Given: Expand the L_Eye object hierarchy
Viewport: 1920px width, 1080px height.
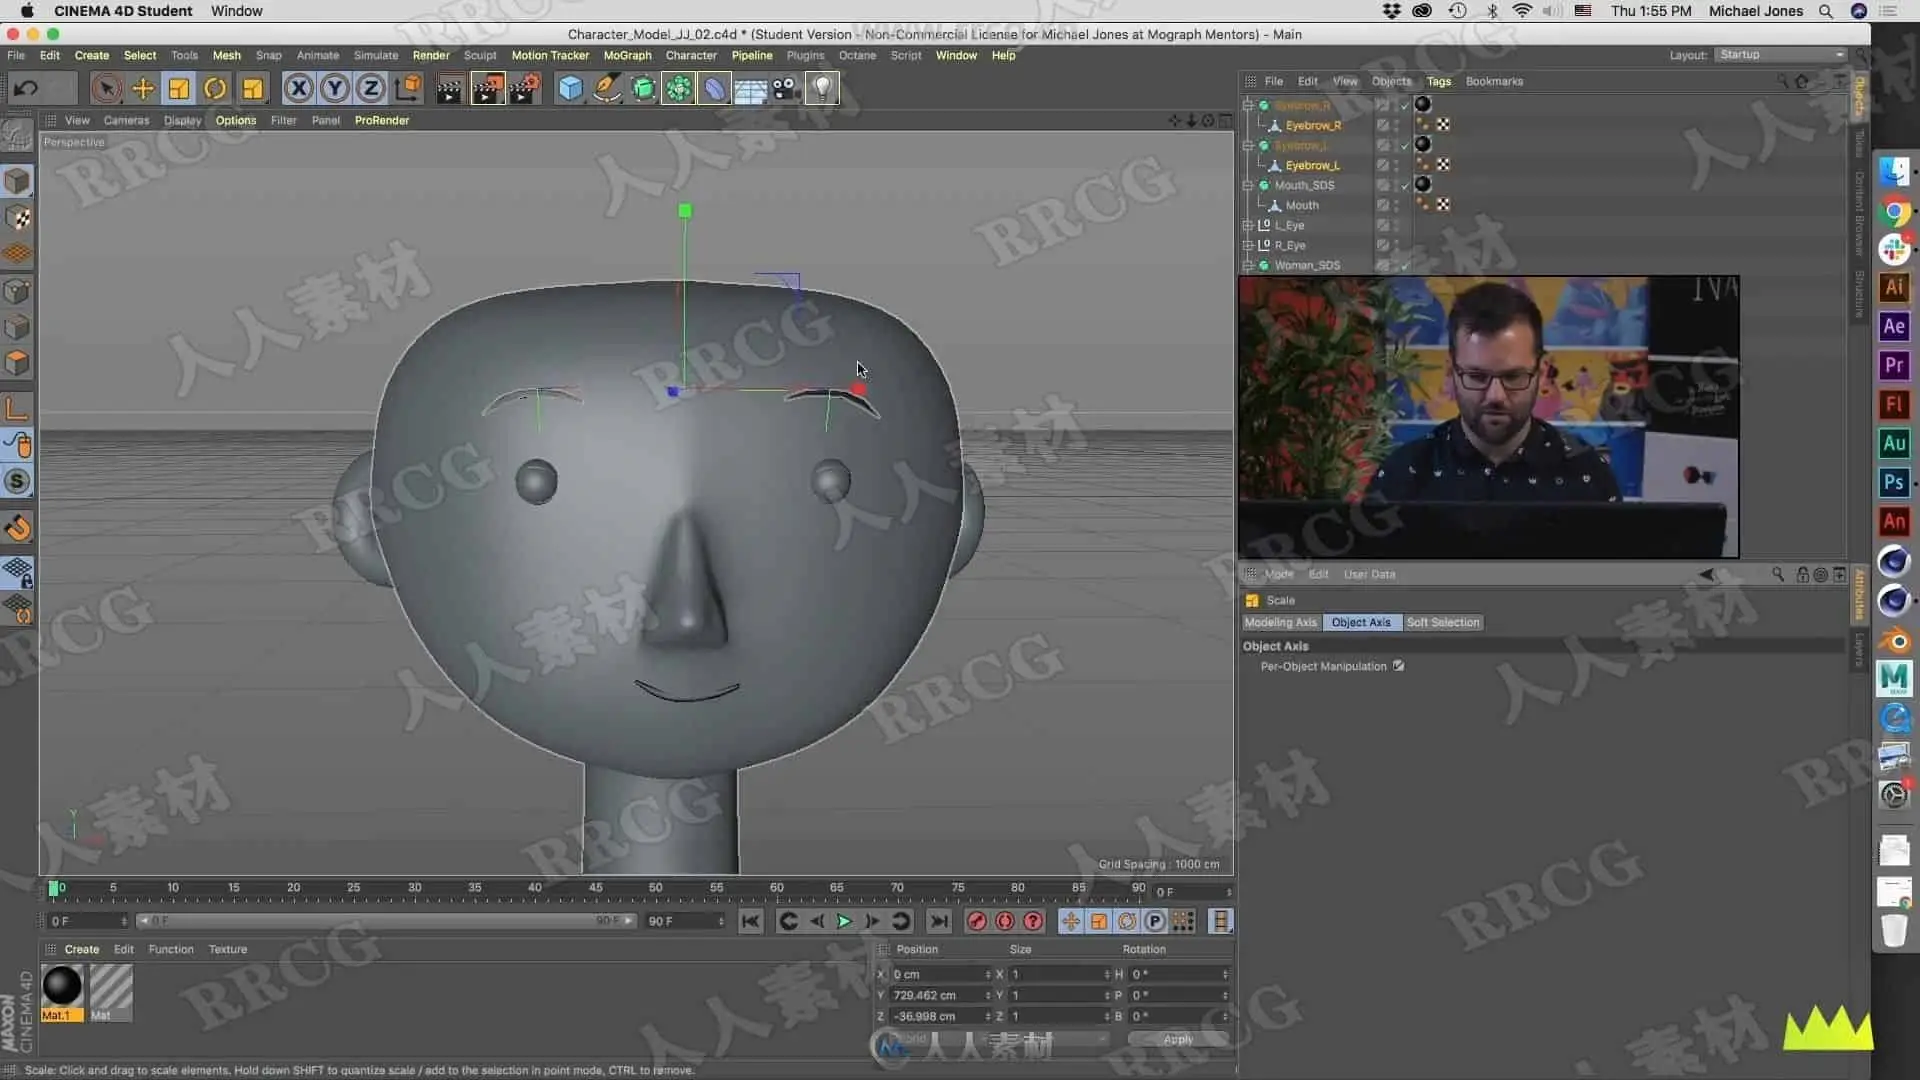Looking at the screenshot, I should click(1248, 226).
